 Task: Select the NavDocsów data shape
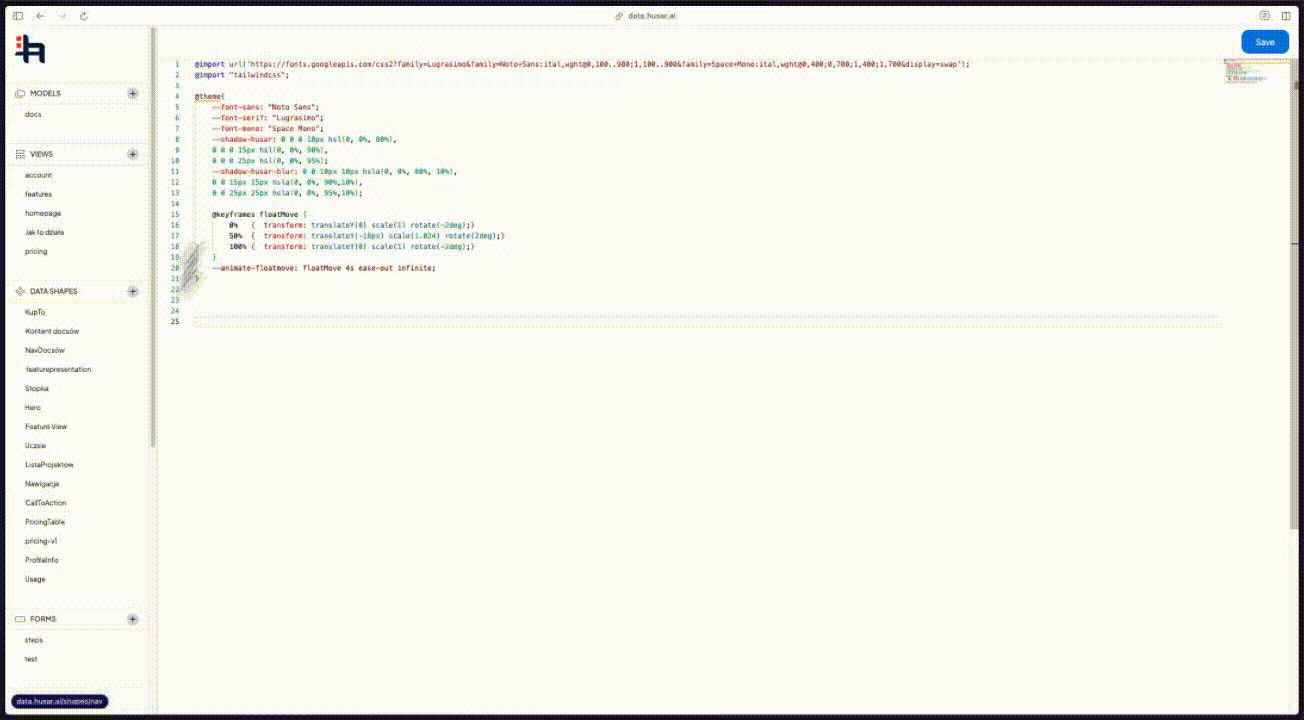(x=45, y=350)
